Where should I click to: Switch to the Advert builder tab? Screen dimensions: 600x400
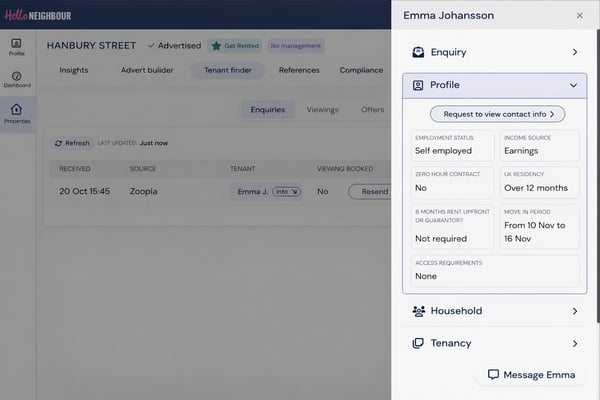(147, 70)
